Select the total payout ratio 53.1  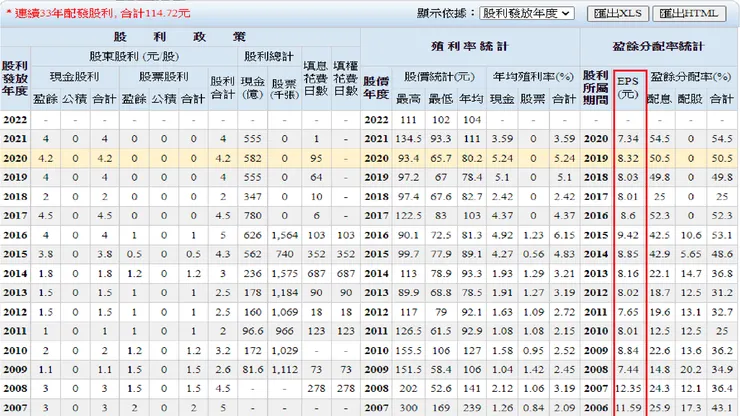722,235
